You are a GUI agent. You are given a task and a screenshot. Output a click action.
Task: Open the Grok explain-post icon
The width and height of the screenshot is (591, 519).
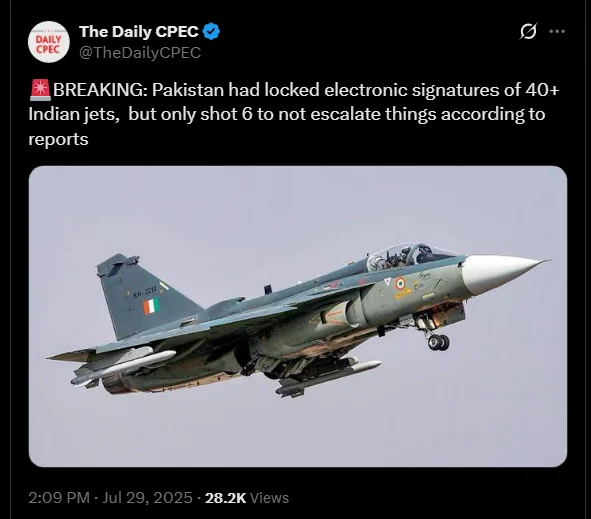click(x=528, y=31)
